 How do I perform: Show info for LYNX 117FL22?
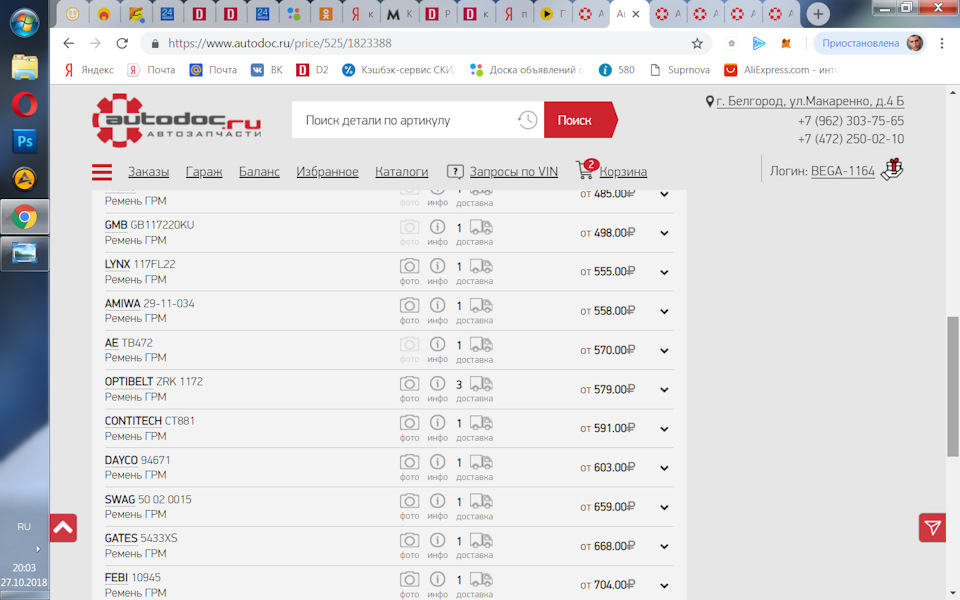point(437,266)
